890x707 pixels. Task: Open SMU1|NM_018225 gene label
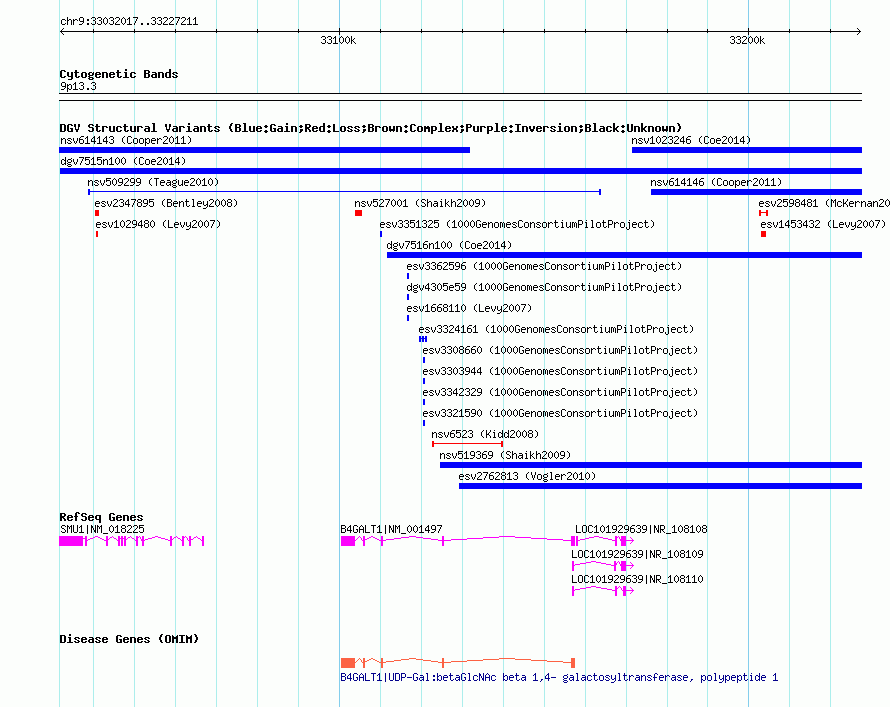(102, 529)
